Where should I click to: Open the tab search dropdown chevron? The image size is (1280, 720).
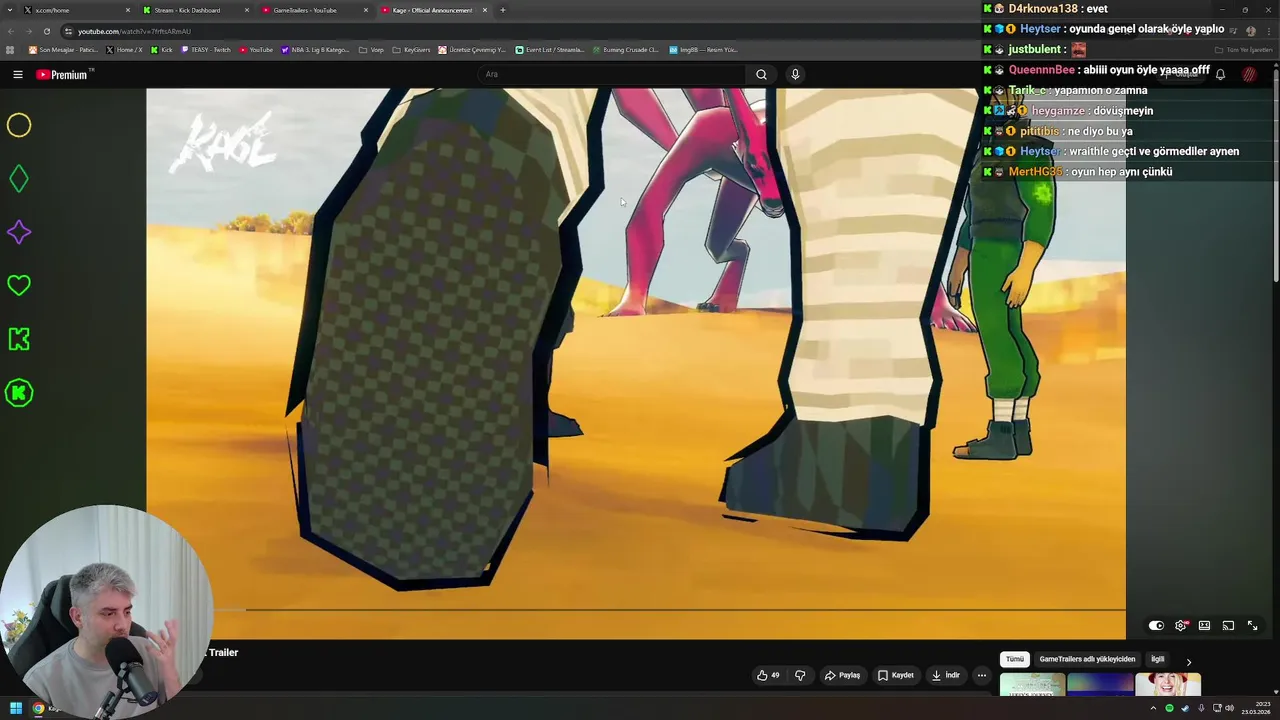click(9, 10)
